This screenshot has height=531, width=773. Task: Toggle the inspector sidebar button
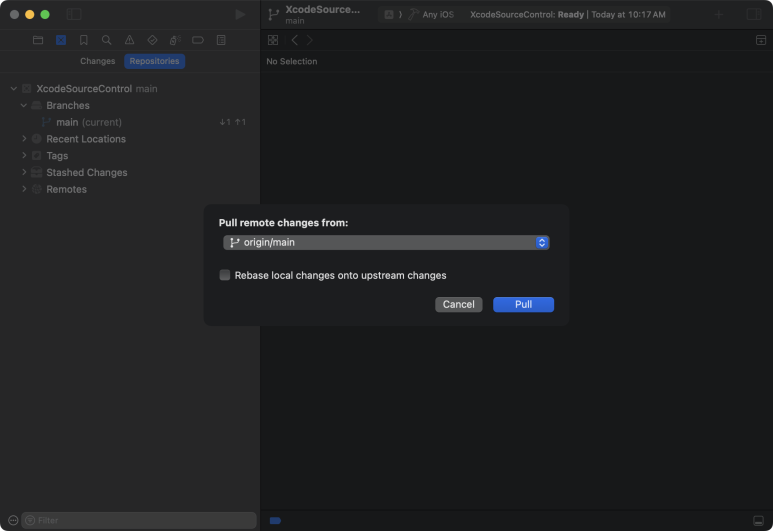tap(754, 14)
